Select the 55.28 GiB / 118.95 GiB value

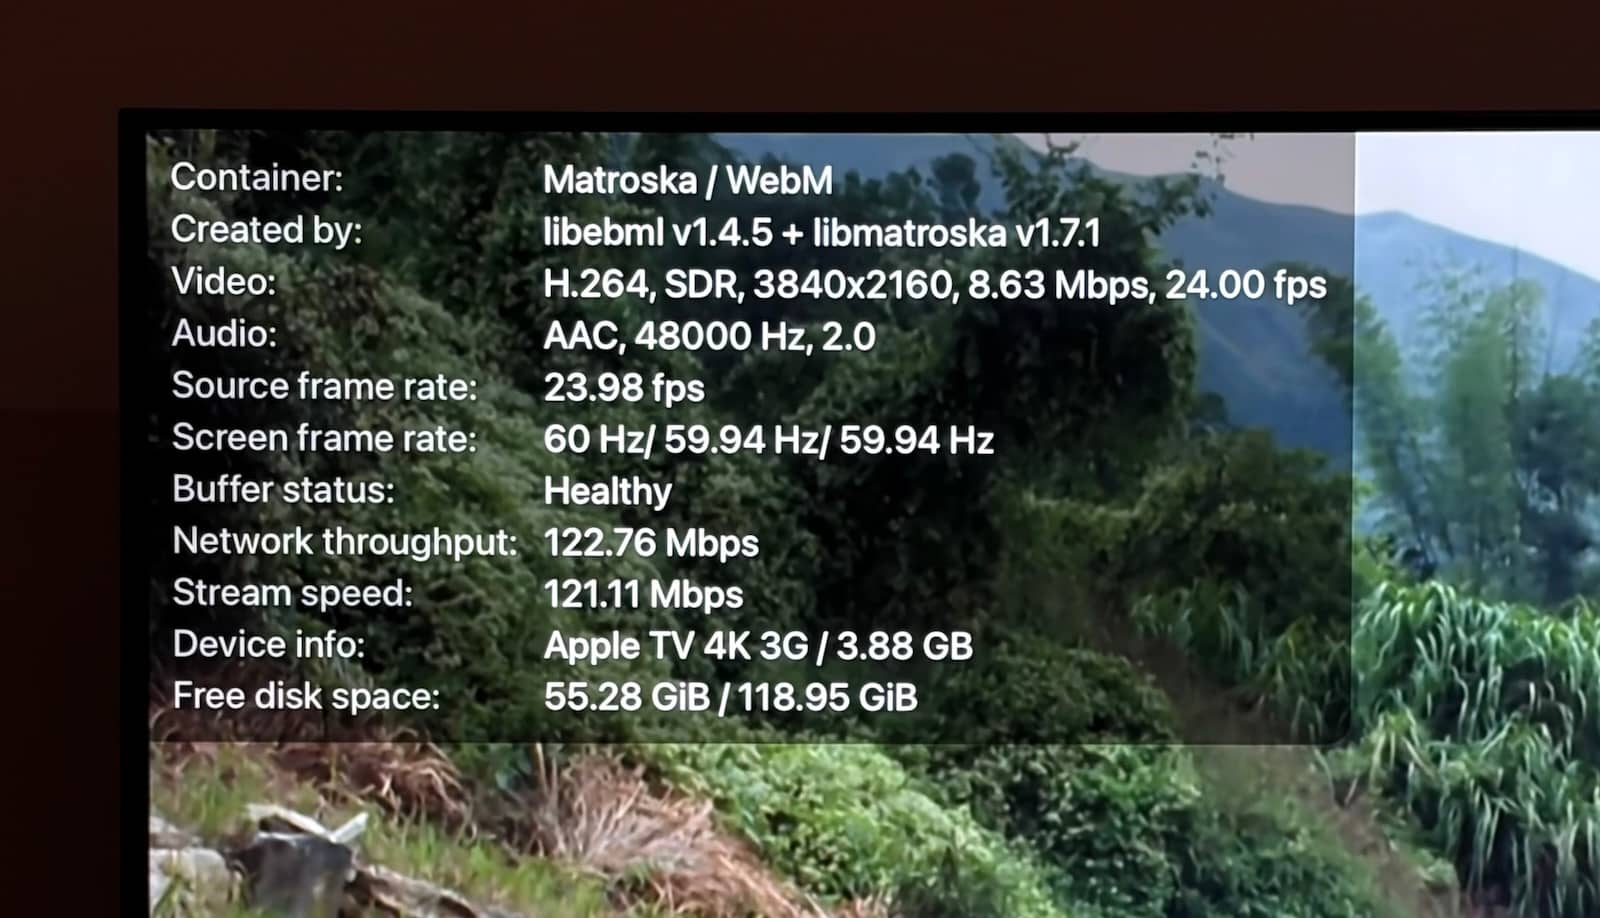pyautogui.click(x=731, y=698)
